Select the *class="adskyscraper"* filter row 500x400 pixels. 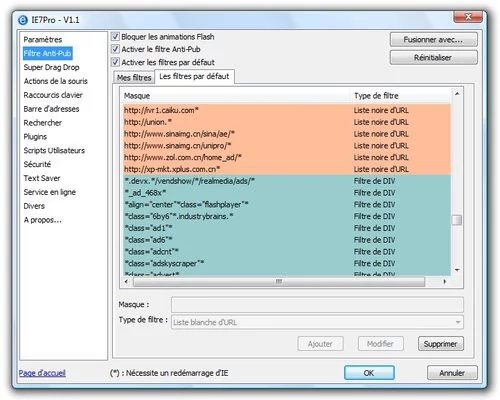[287, 263]
